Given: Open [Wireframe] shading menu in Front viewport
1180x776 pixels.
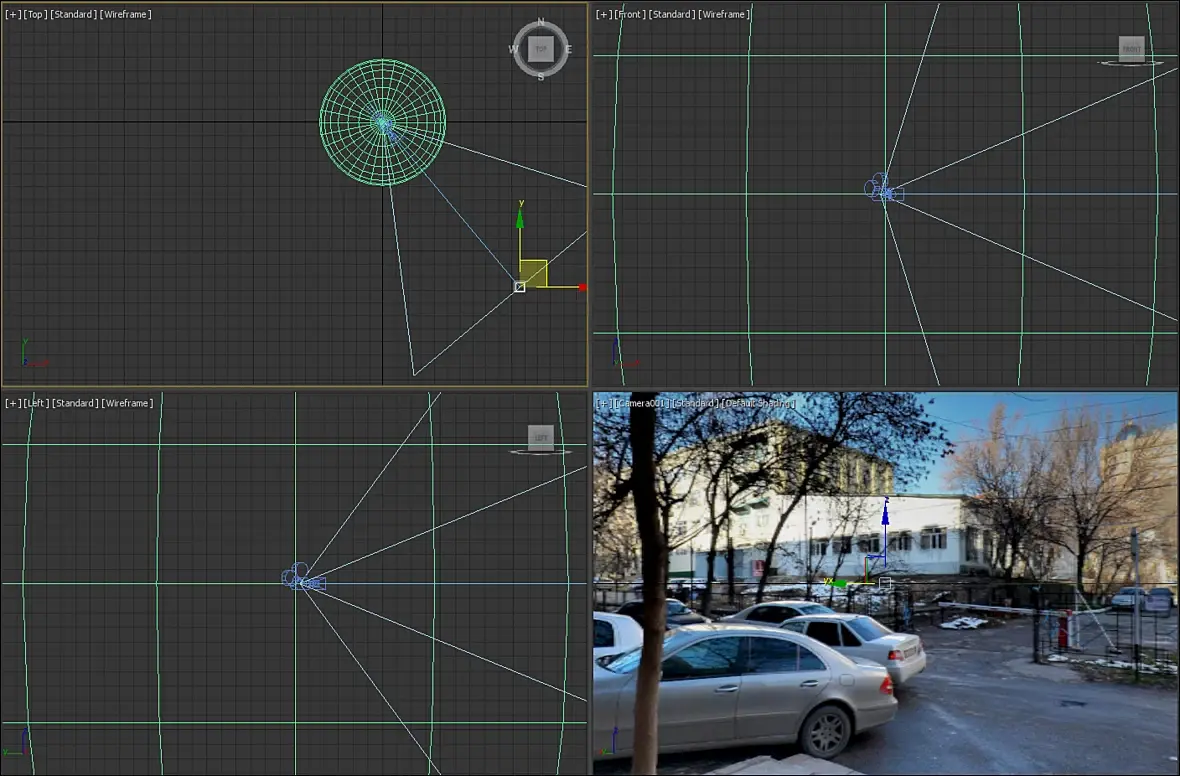Looking at the screenshot, I should click(x=724, y=15).
